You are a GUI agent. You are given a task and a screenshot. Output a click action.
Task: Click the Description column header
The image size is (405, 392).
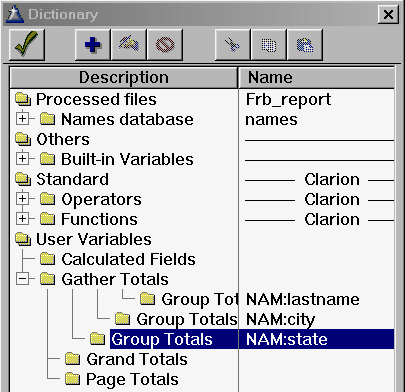(124, 77)
